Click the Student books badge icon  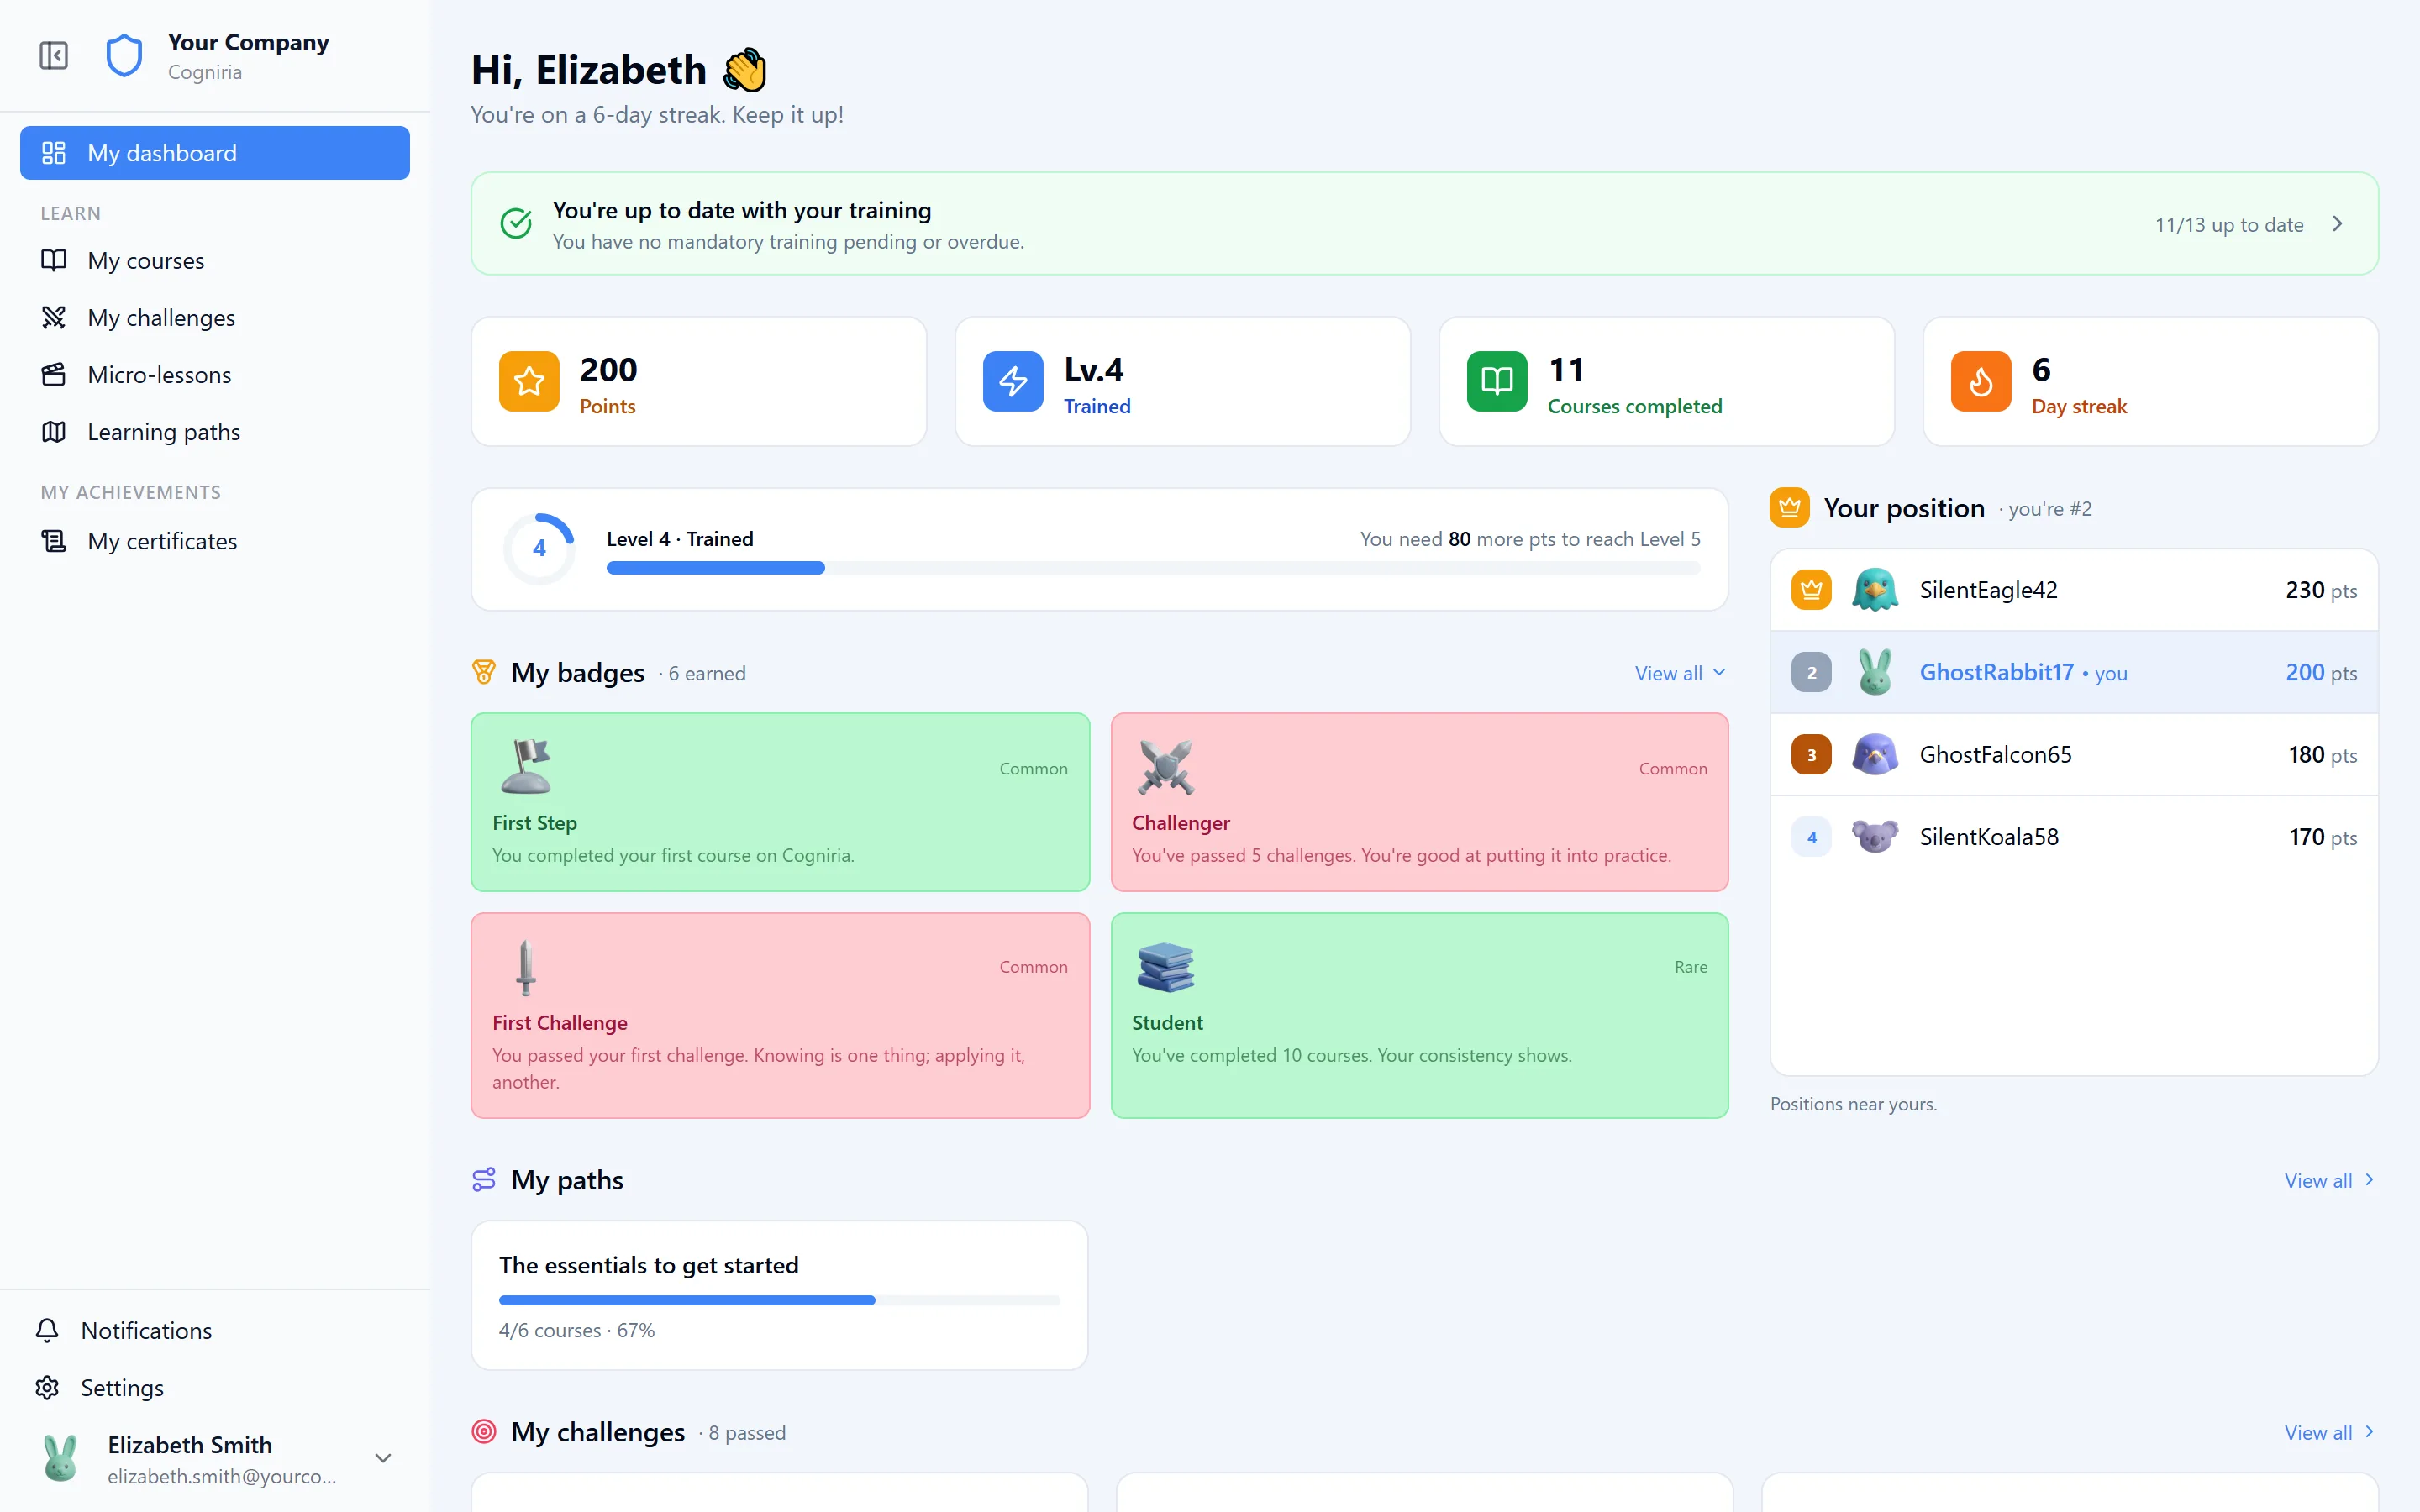point(1166,967)
